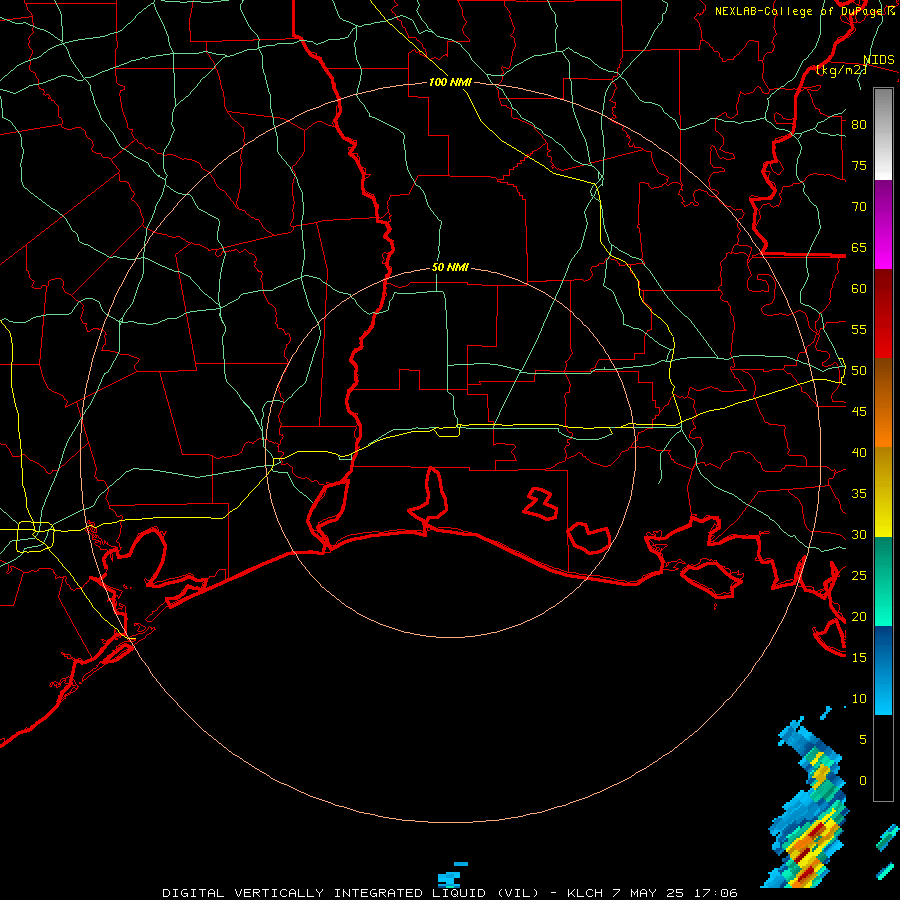This screenshot has height=900, width=900.
Task: Select the legend value "25"
Action: pyautogui.click(x=859, y=576)
